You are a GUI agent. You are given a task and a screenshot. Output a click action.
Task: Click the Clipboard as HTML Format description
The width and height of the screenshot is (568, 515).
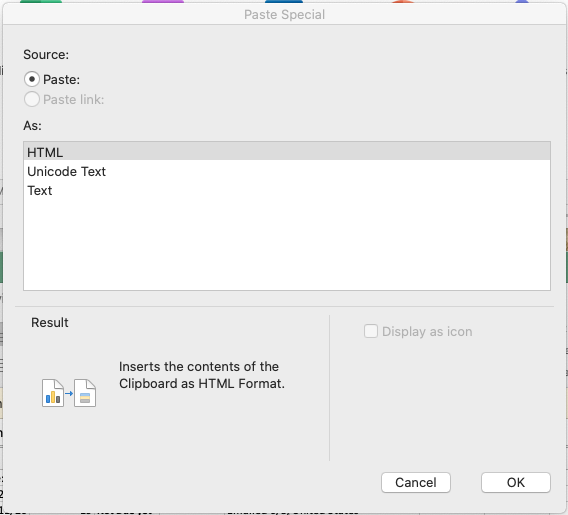[x=202, y=375]
